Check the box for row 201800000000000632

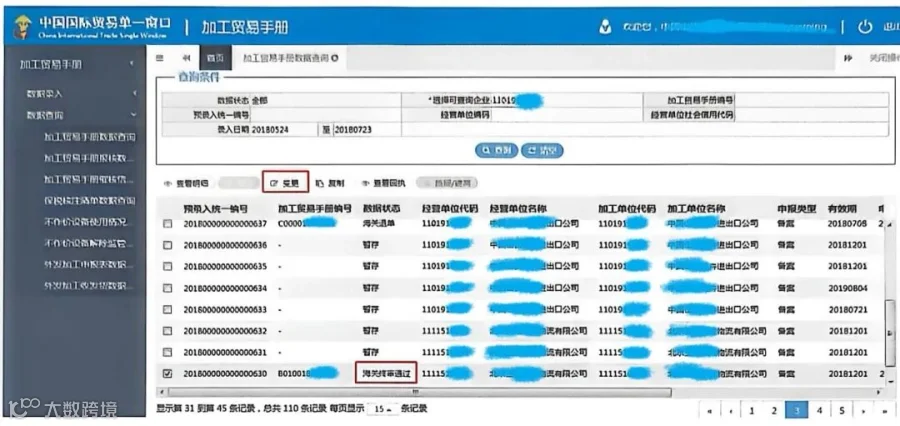coord(168,331)
